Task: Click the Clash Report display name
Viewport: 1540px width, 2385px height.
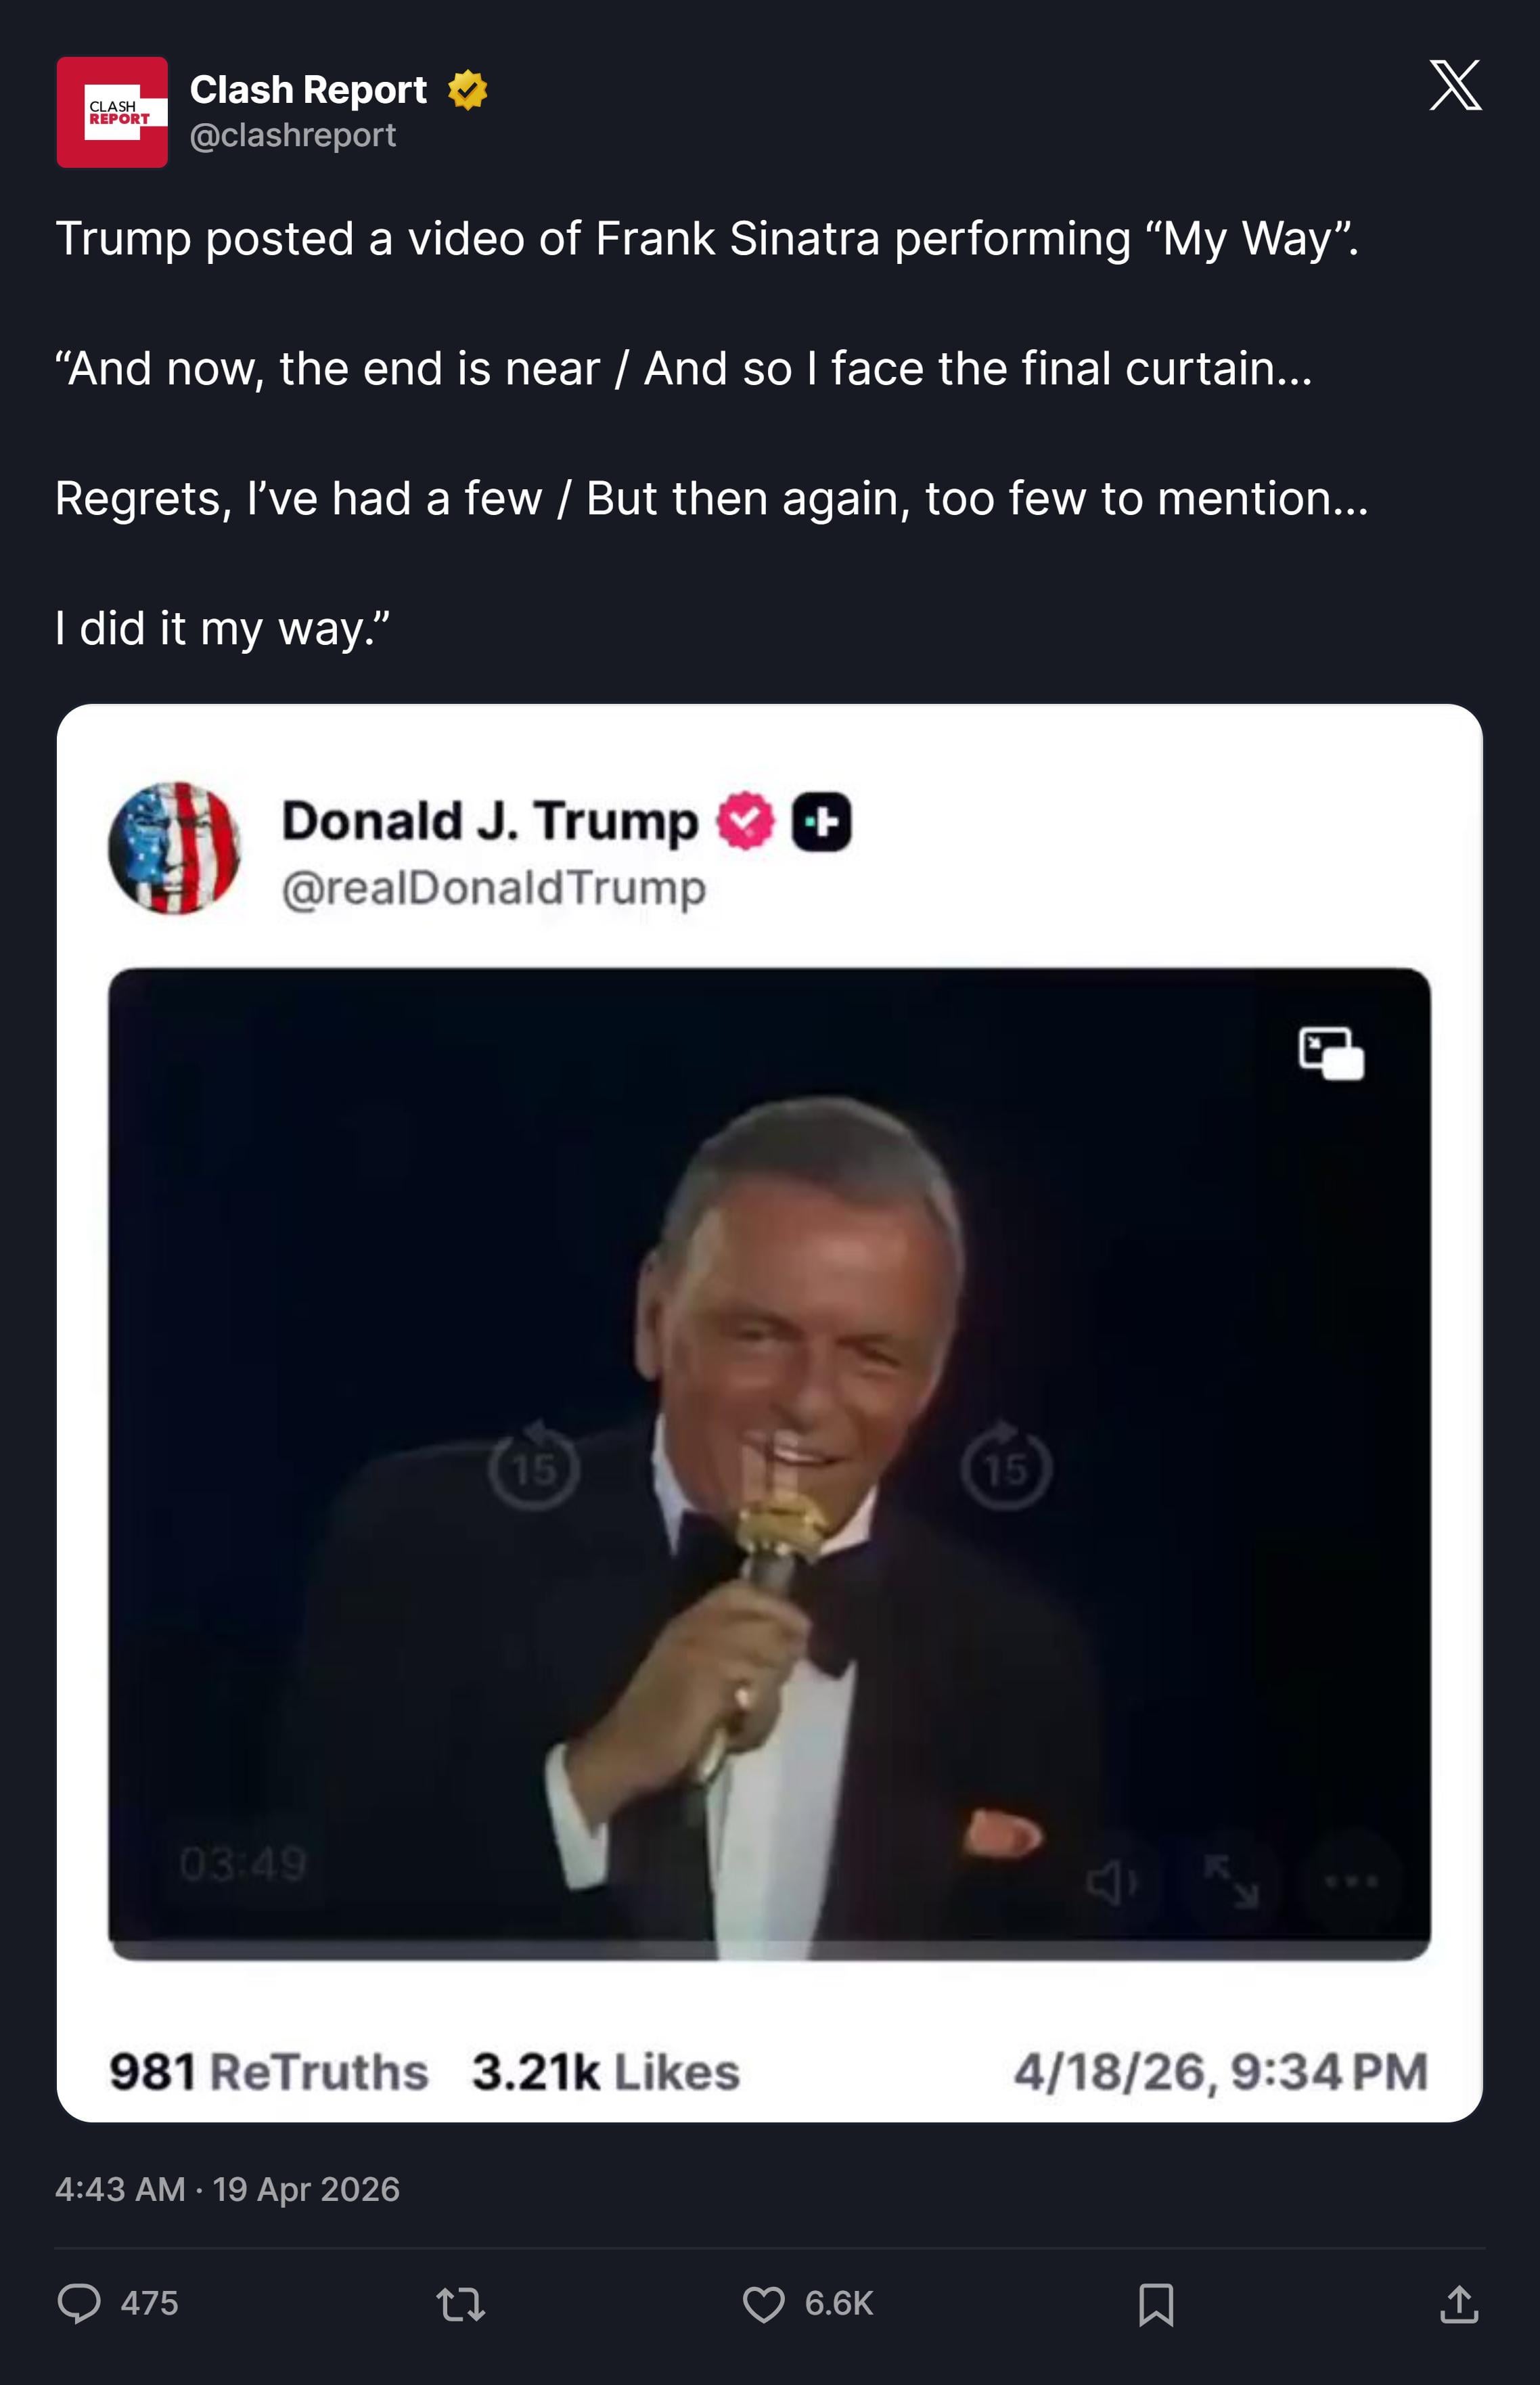Action: point(308,90)
